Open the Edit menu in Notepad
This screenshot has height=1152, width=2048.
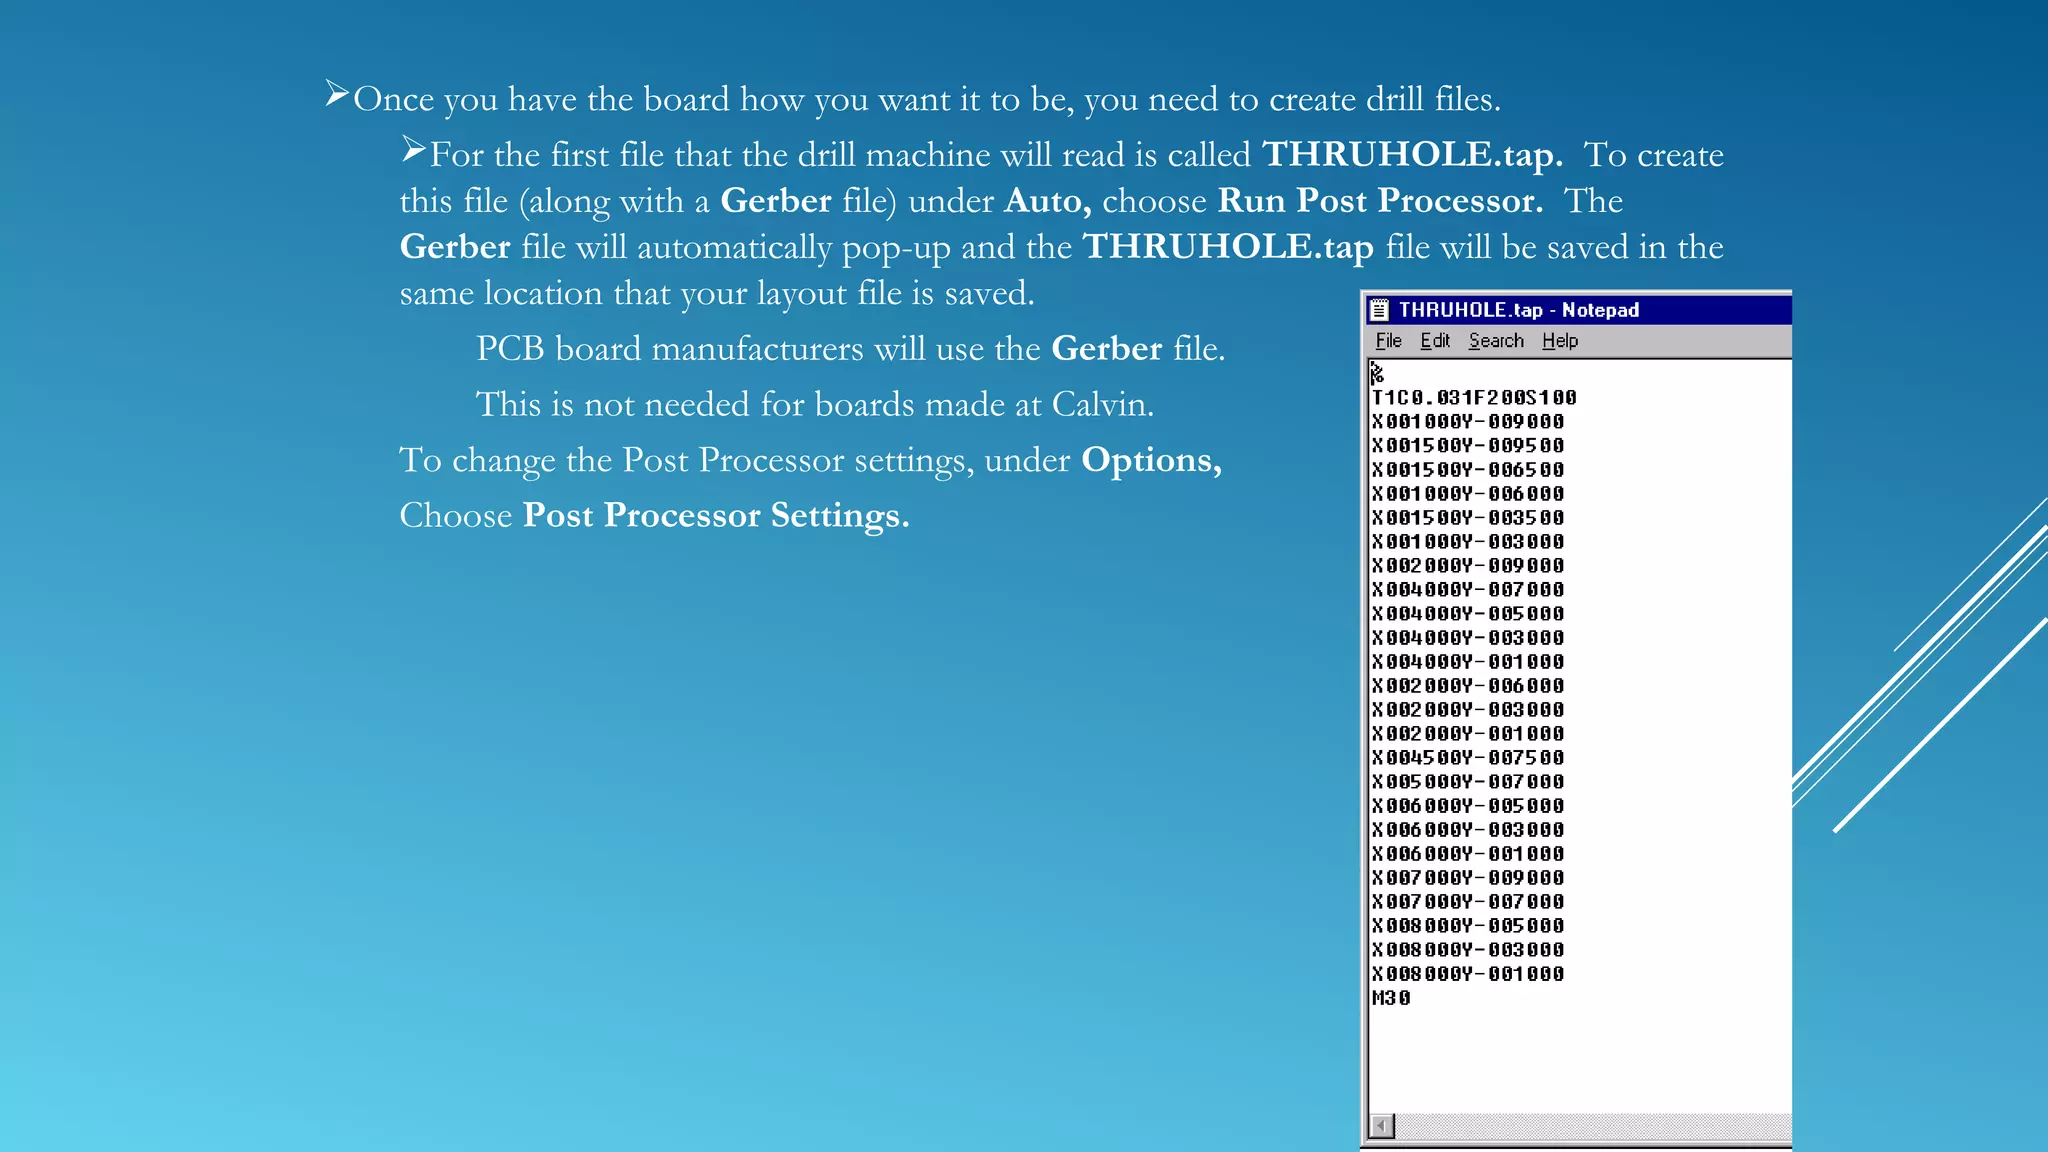[x=1435, y=341]
